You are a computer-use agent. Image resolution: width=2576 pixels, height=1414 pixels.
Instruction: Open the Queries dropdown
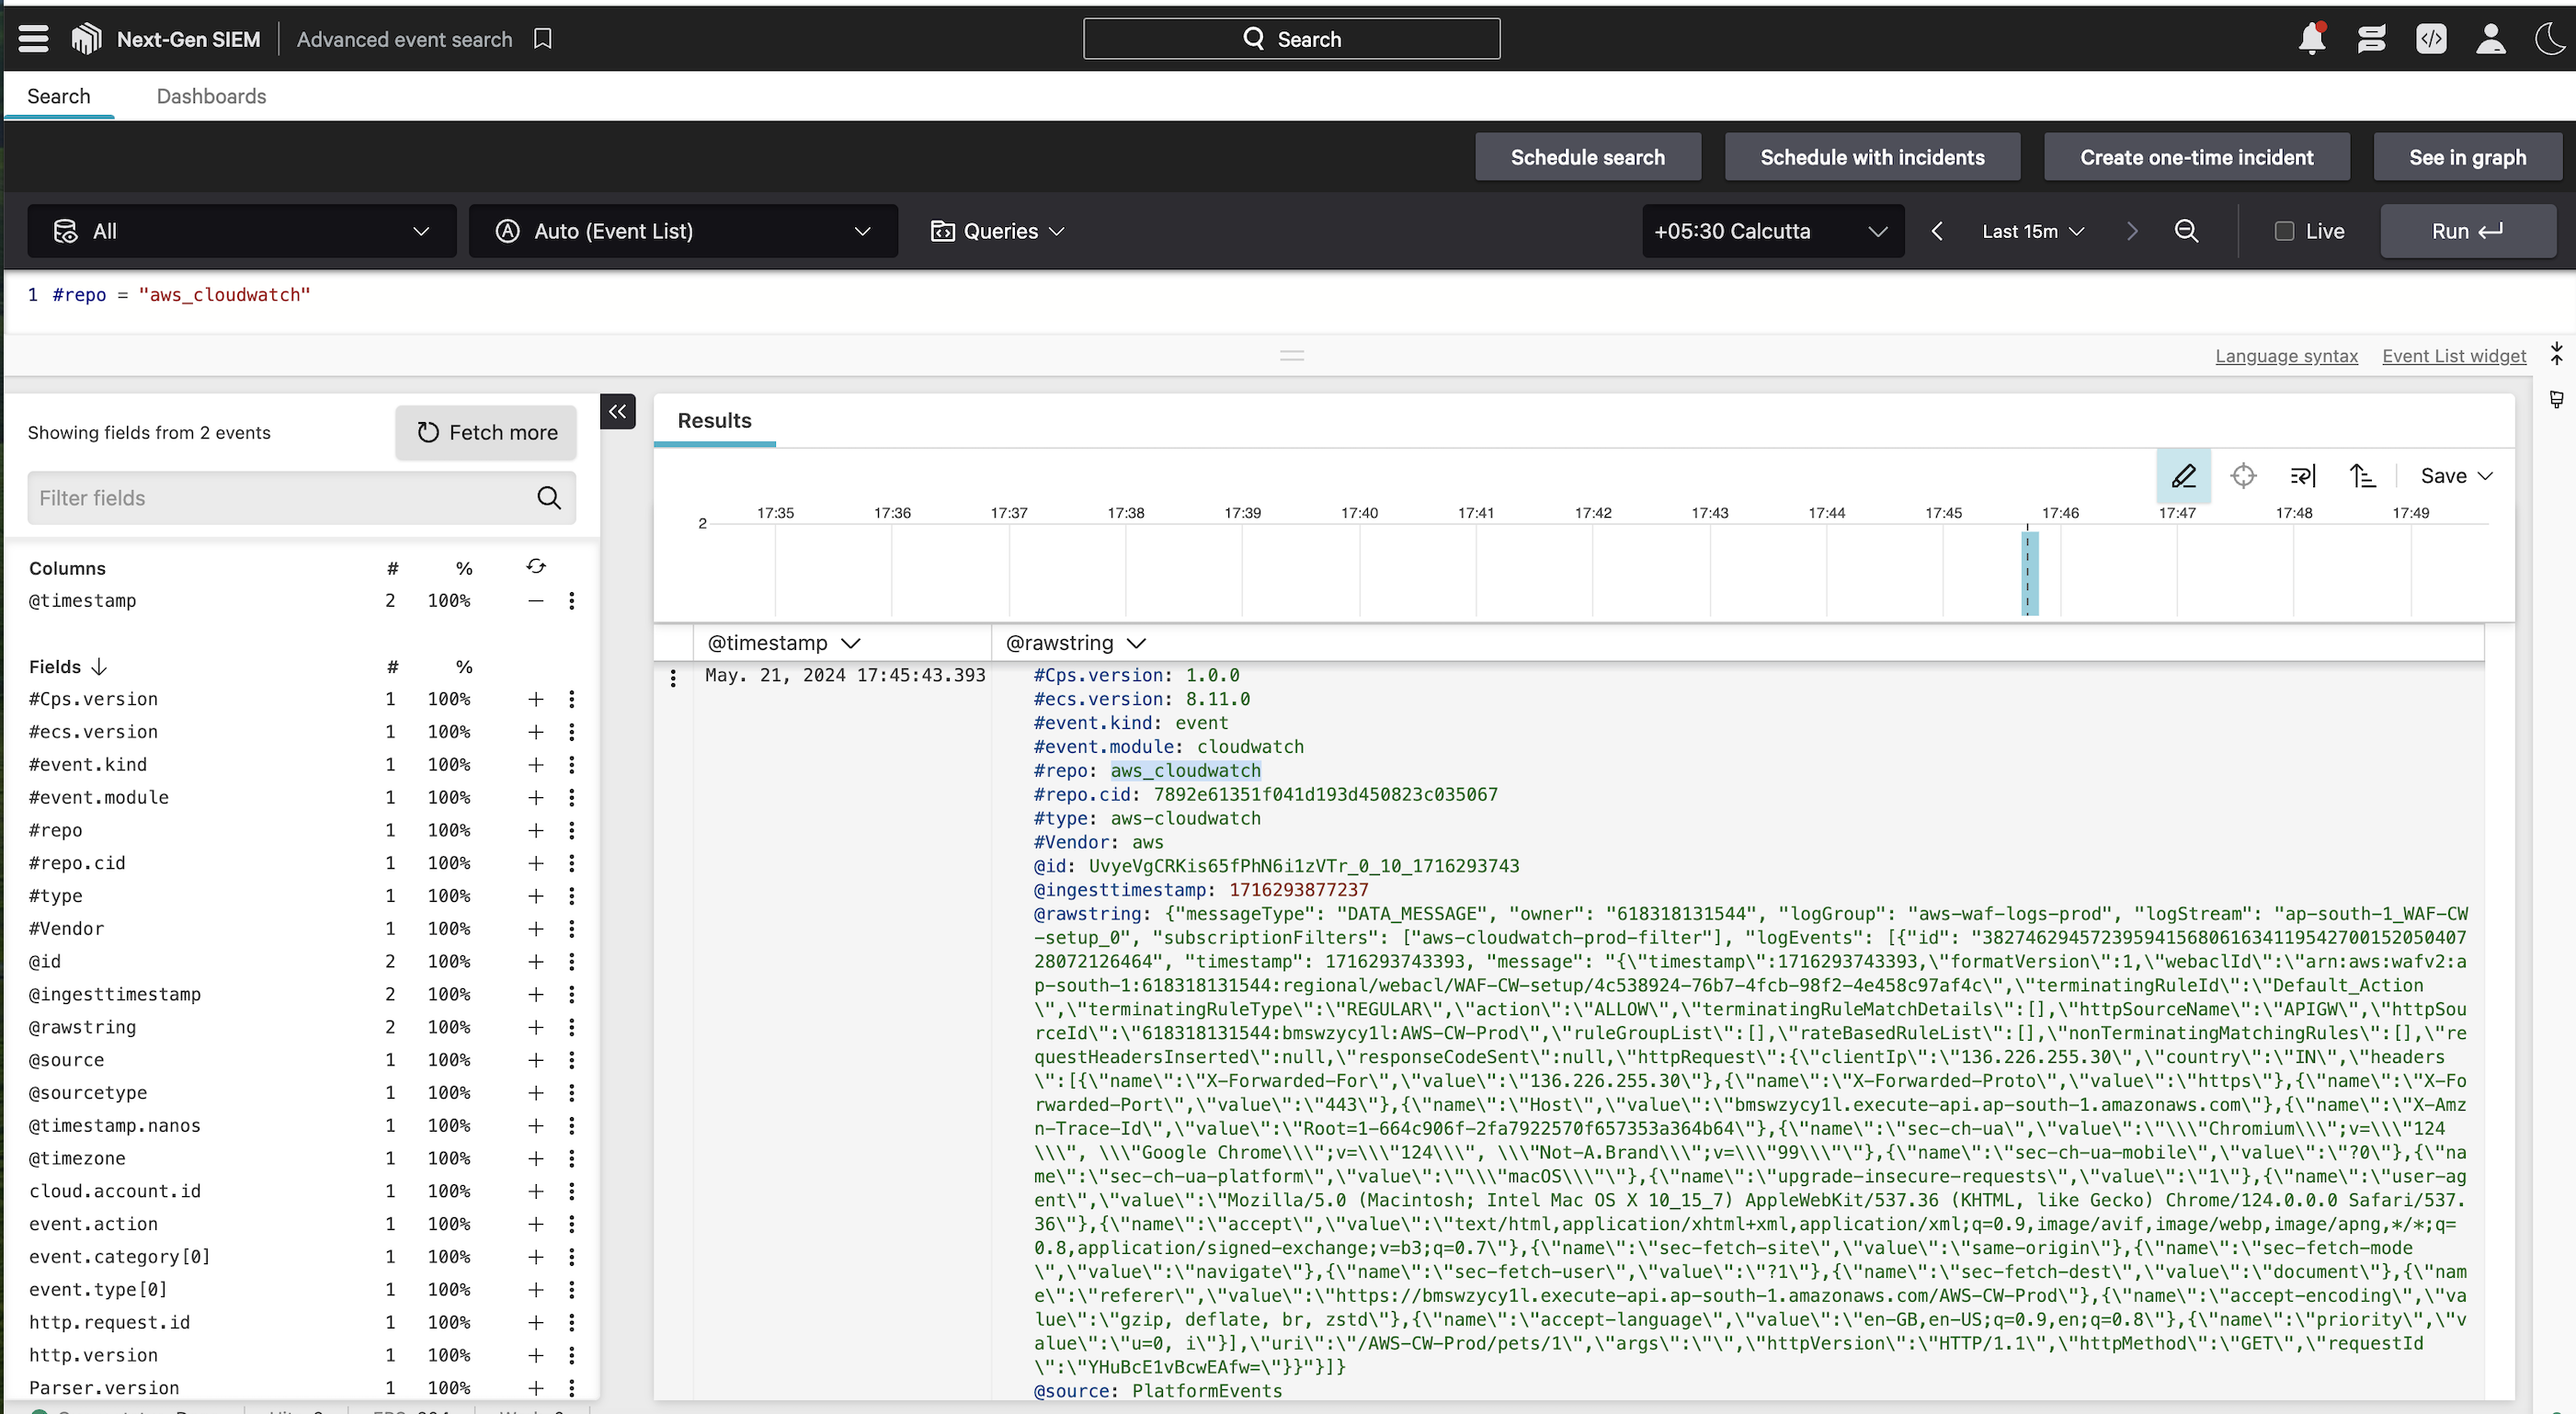pyautogui.click(x=998, y=231)
